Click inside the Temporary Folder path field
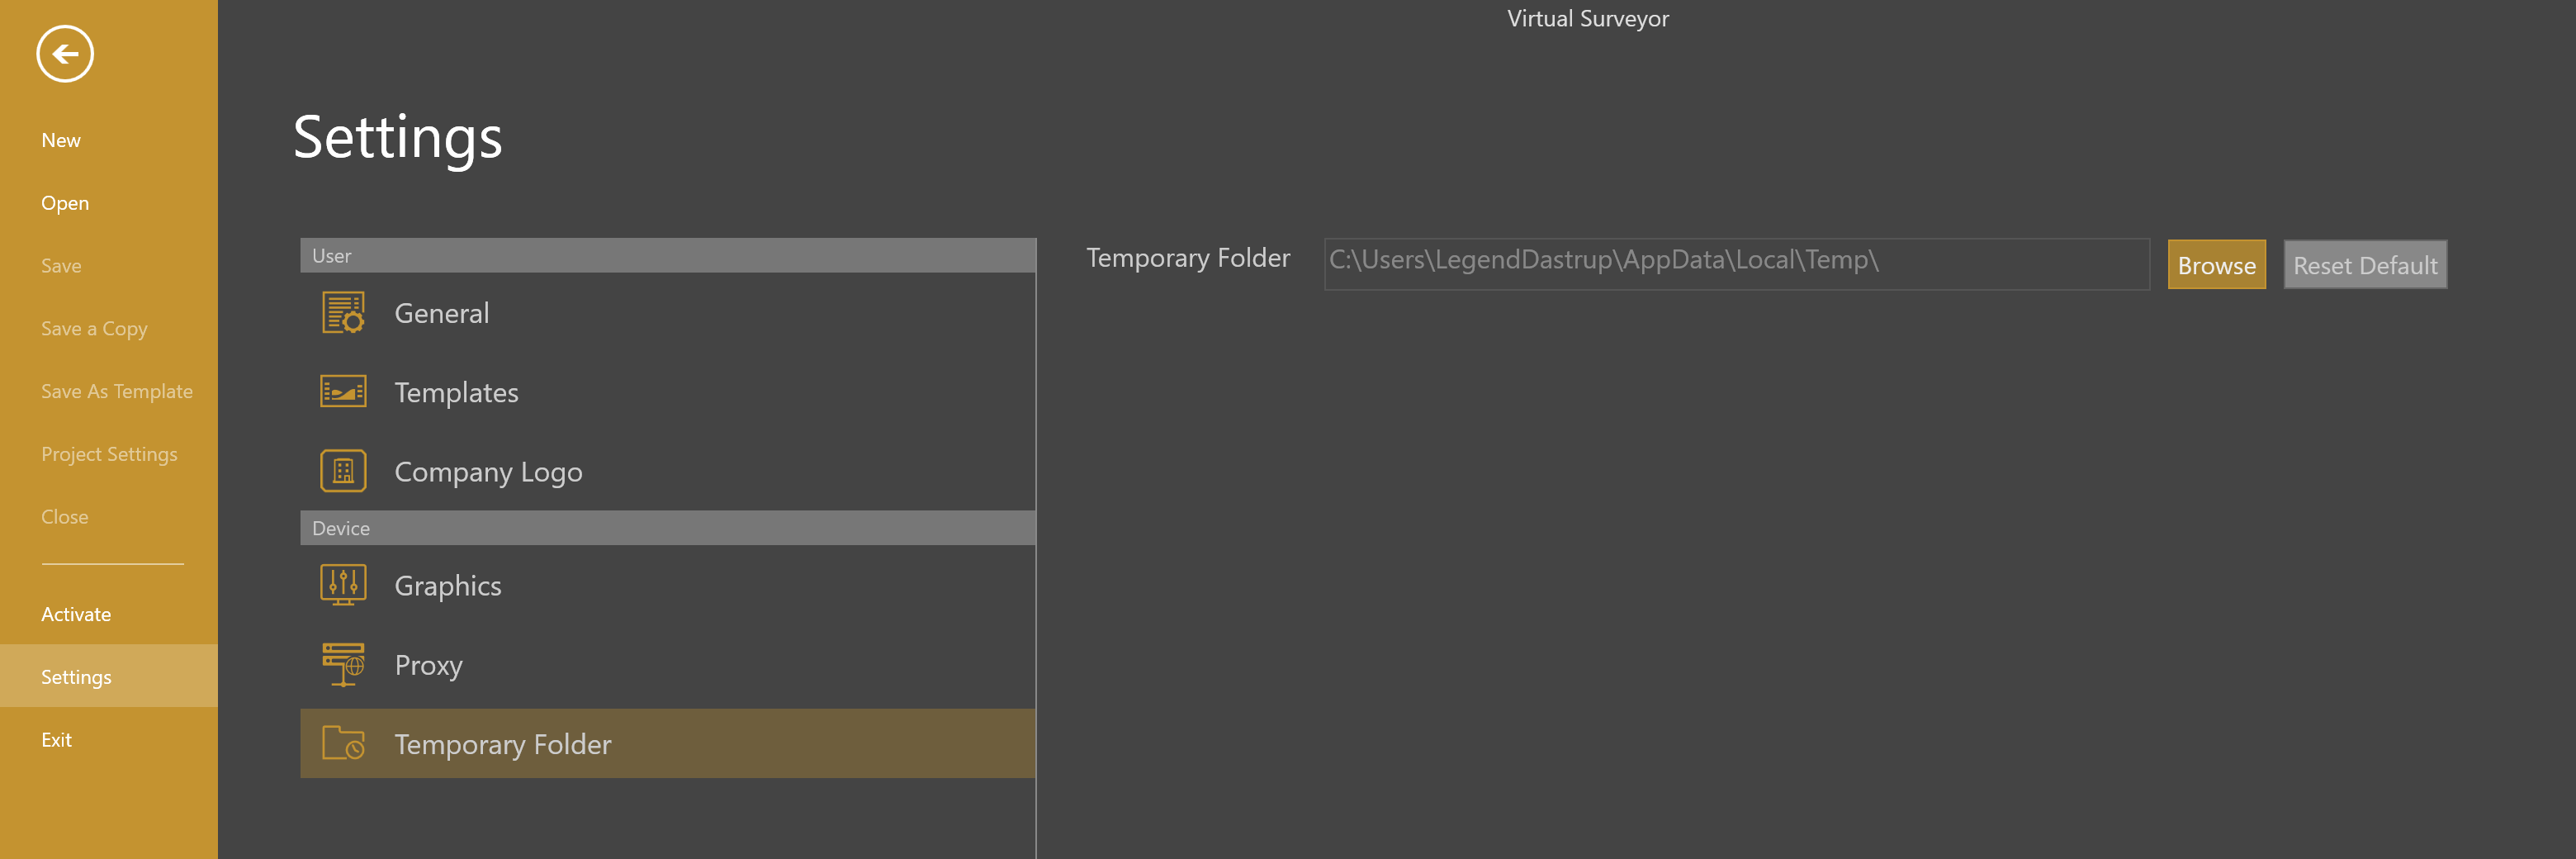Screen dimensions: 2576x859 [1735, 263]
